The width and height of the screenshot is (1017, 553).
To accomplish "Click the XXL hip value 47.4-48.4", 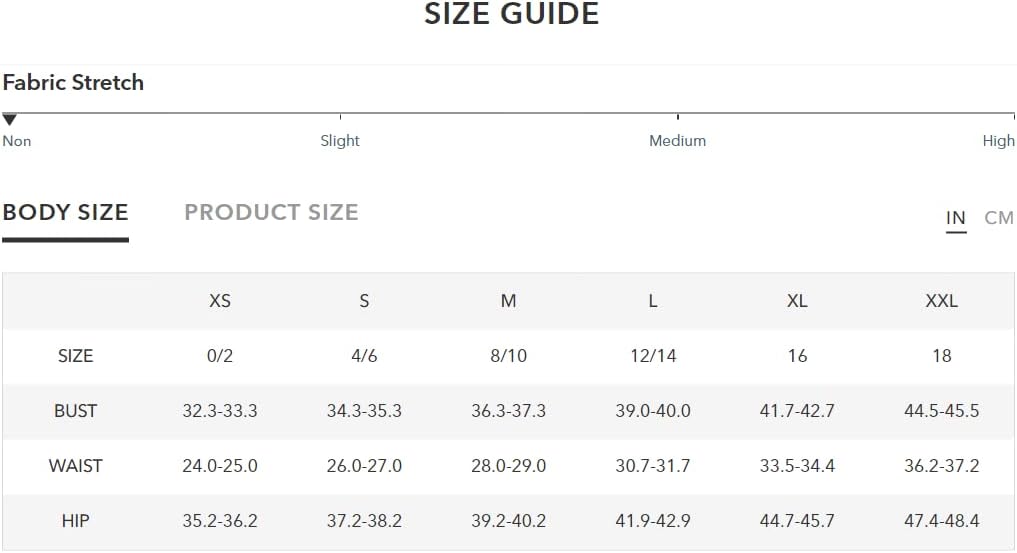I will 941,521.
